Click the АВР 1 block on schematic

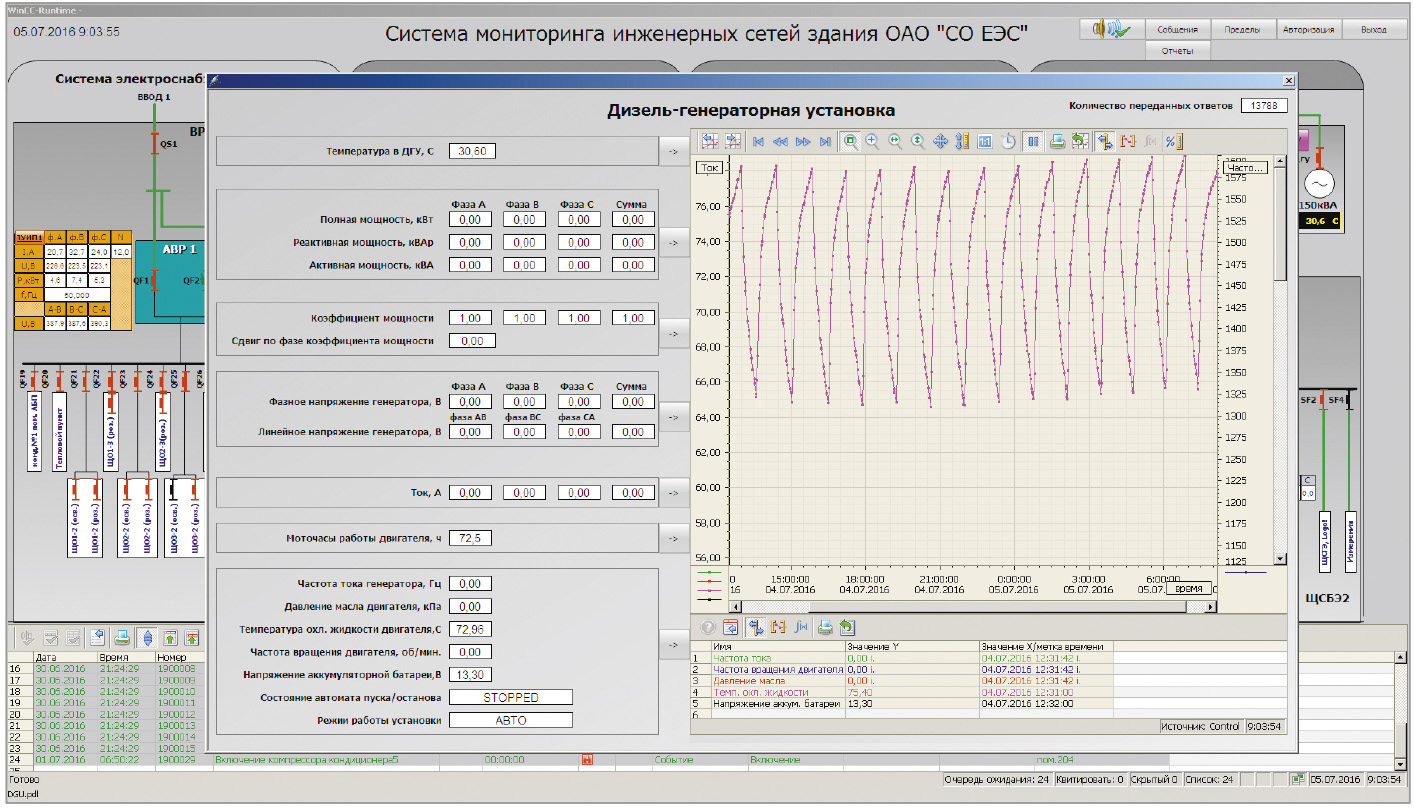point(168,282)
